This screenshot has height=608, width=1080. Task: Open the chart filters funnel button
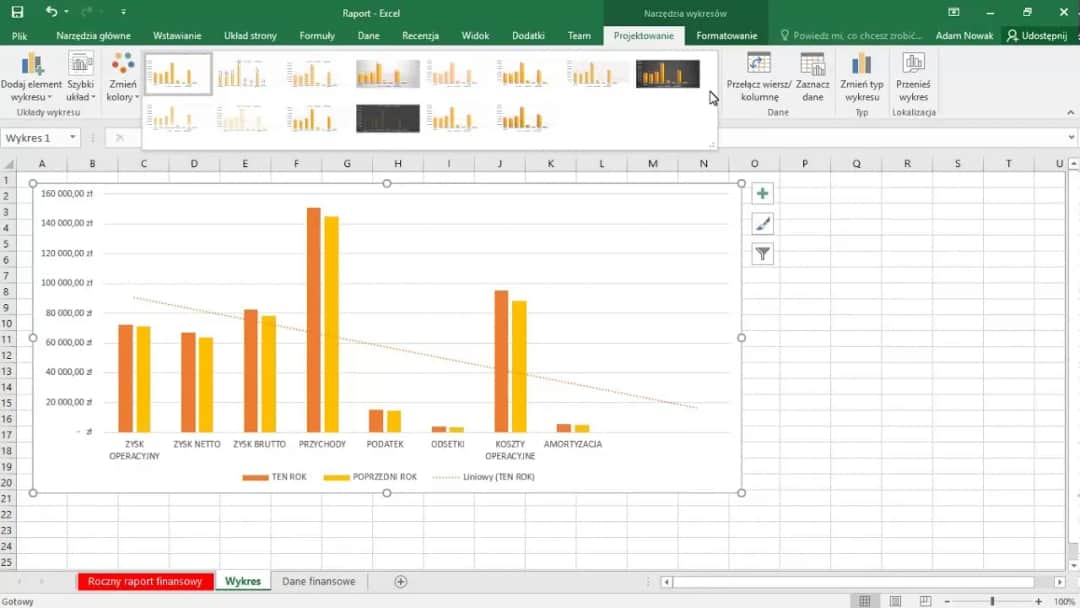pos(763,254)
